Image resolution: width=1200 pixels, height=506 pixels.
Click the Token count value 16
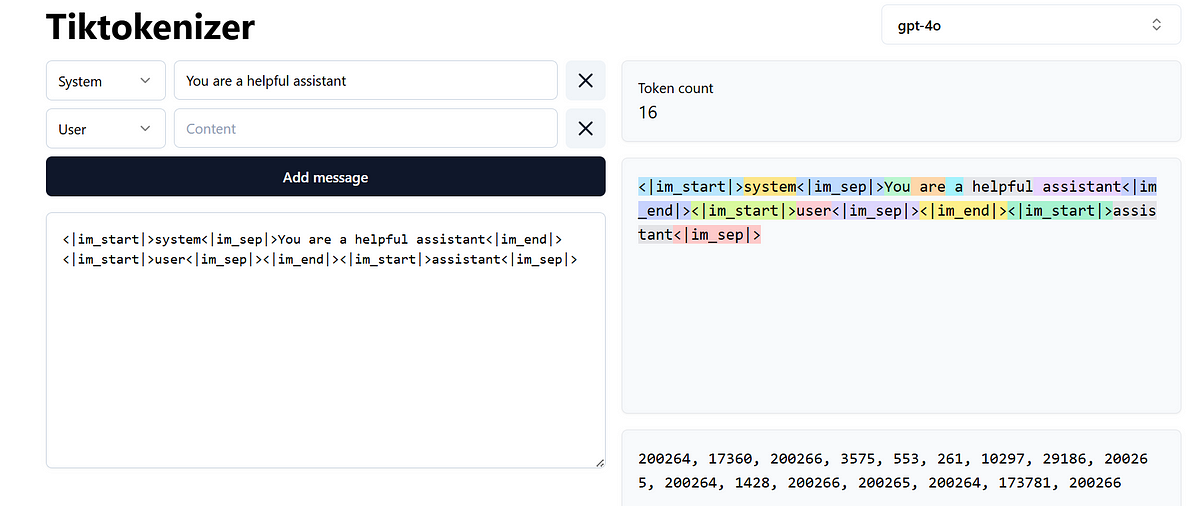[648, 112]
